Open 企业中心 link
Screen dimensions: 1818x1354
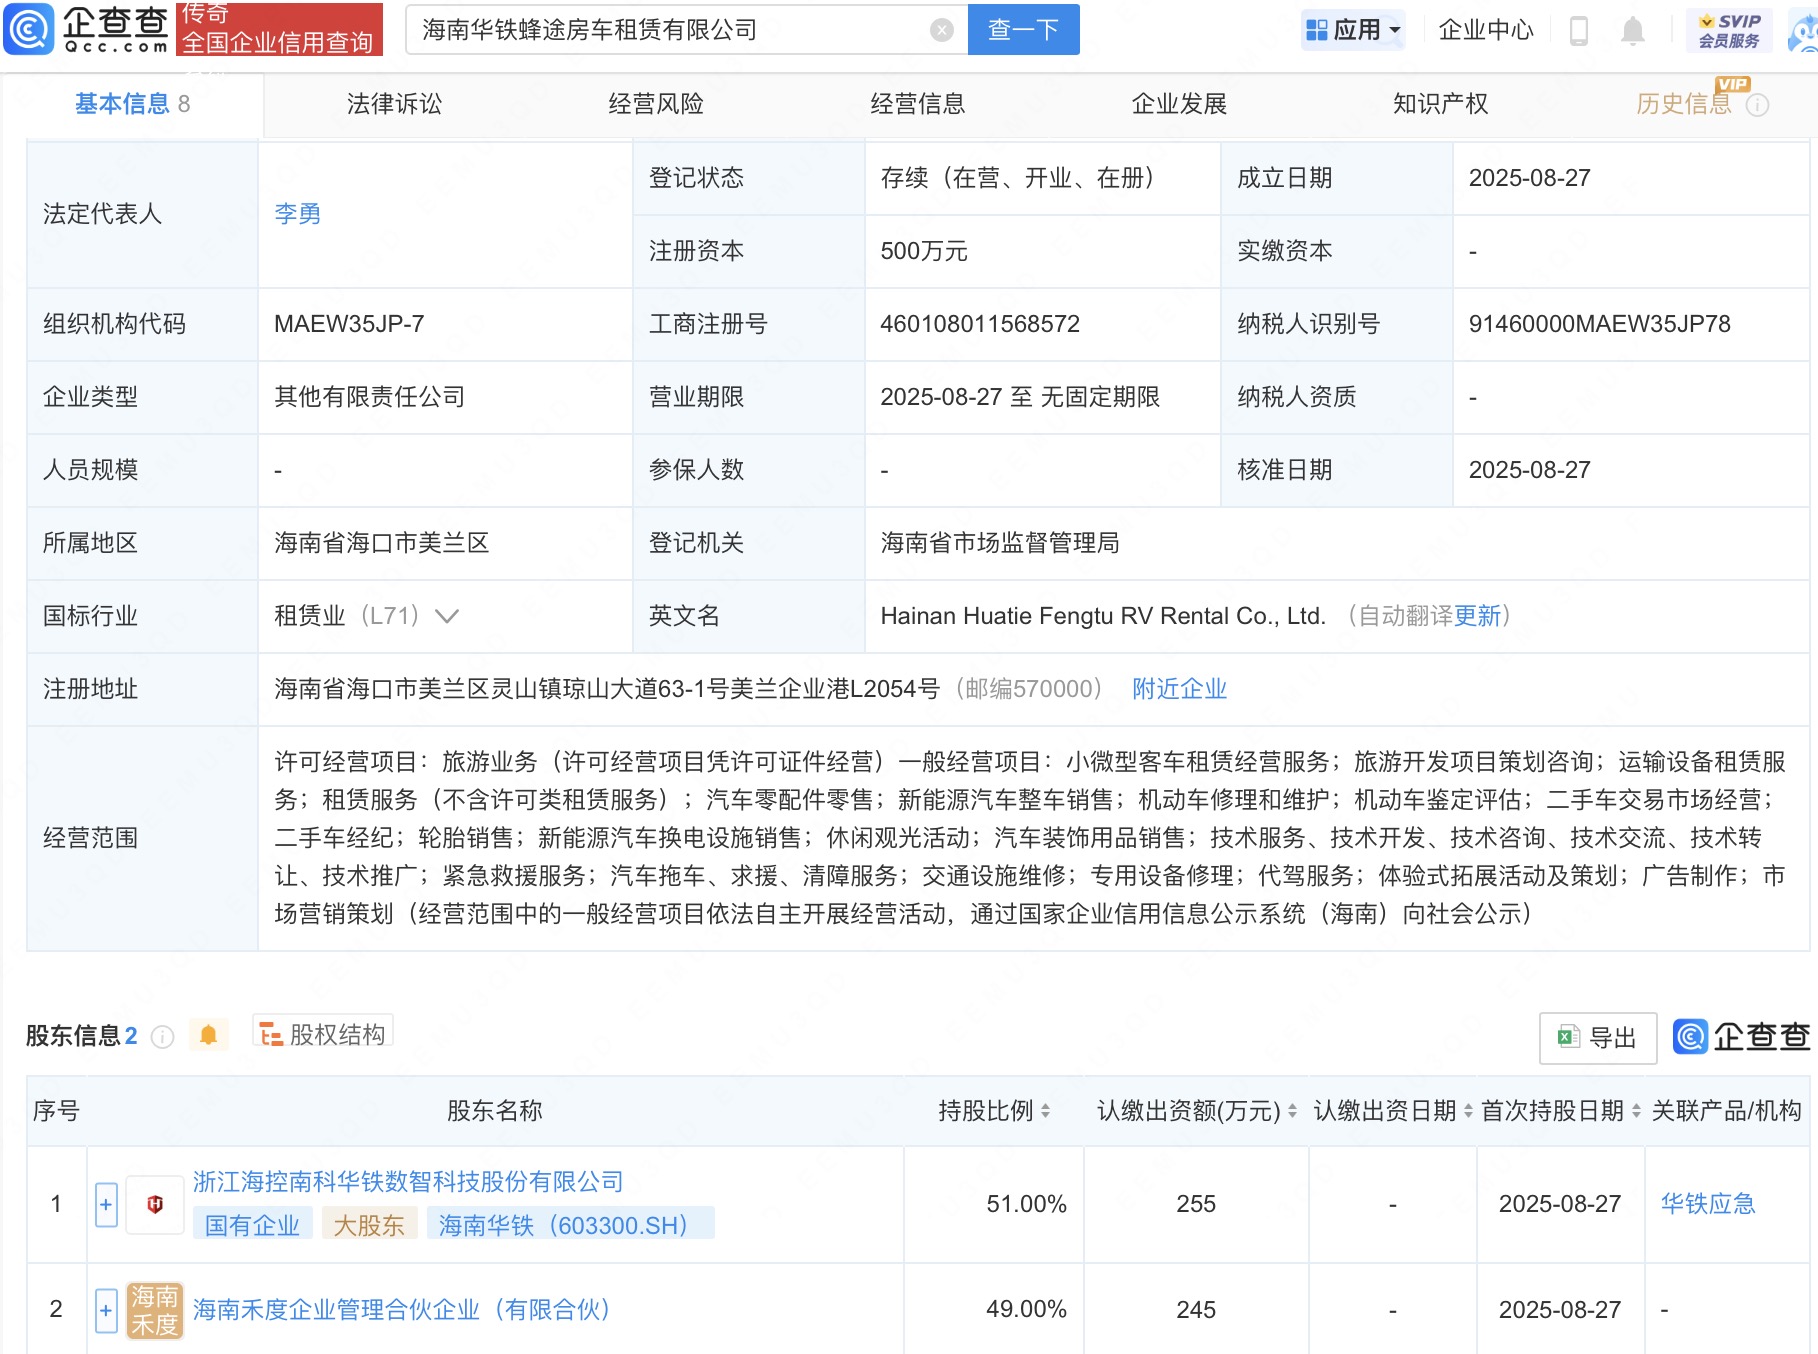coord(1485,30)
